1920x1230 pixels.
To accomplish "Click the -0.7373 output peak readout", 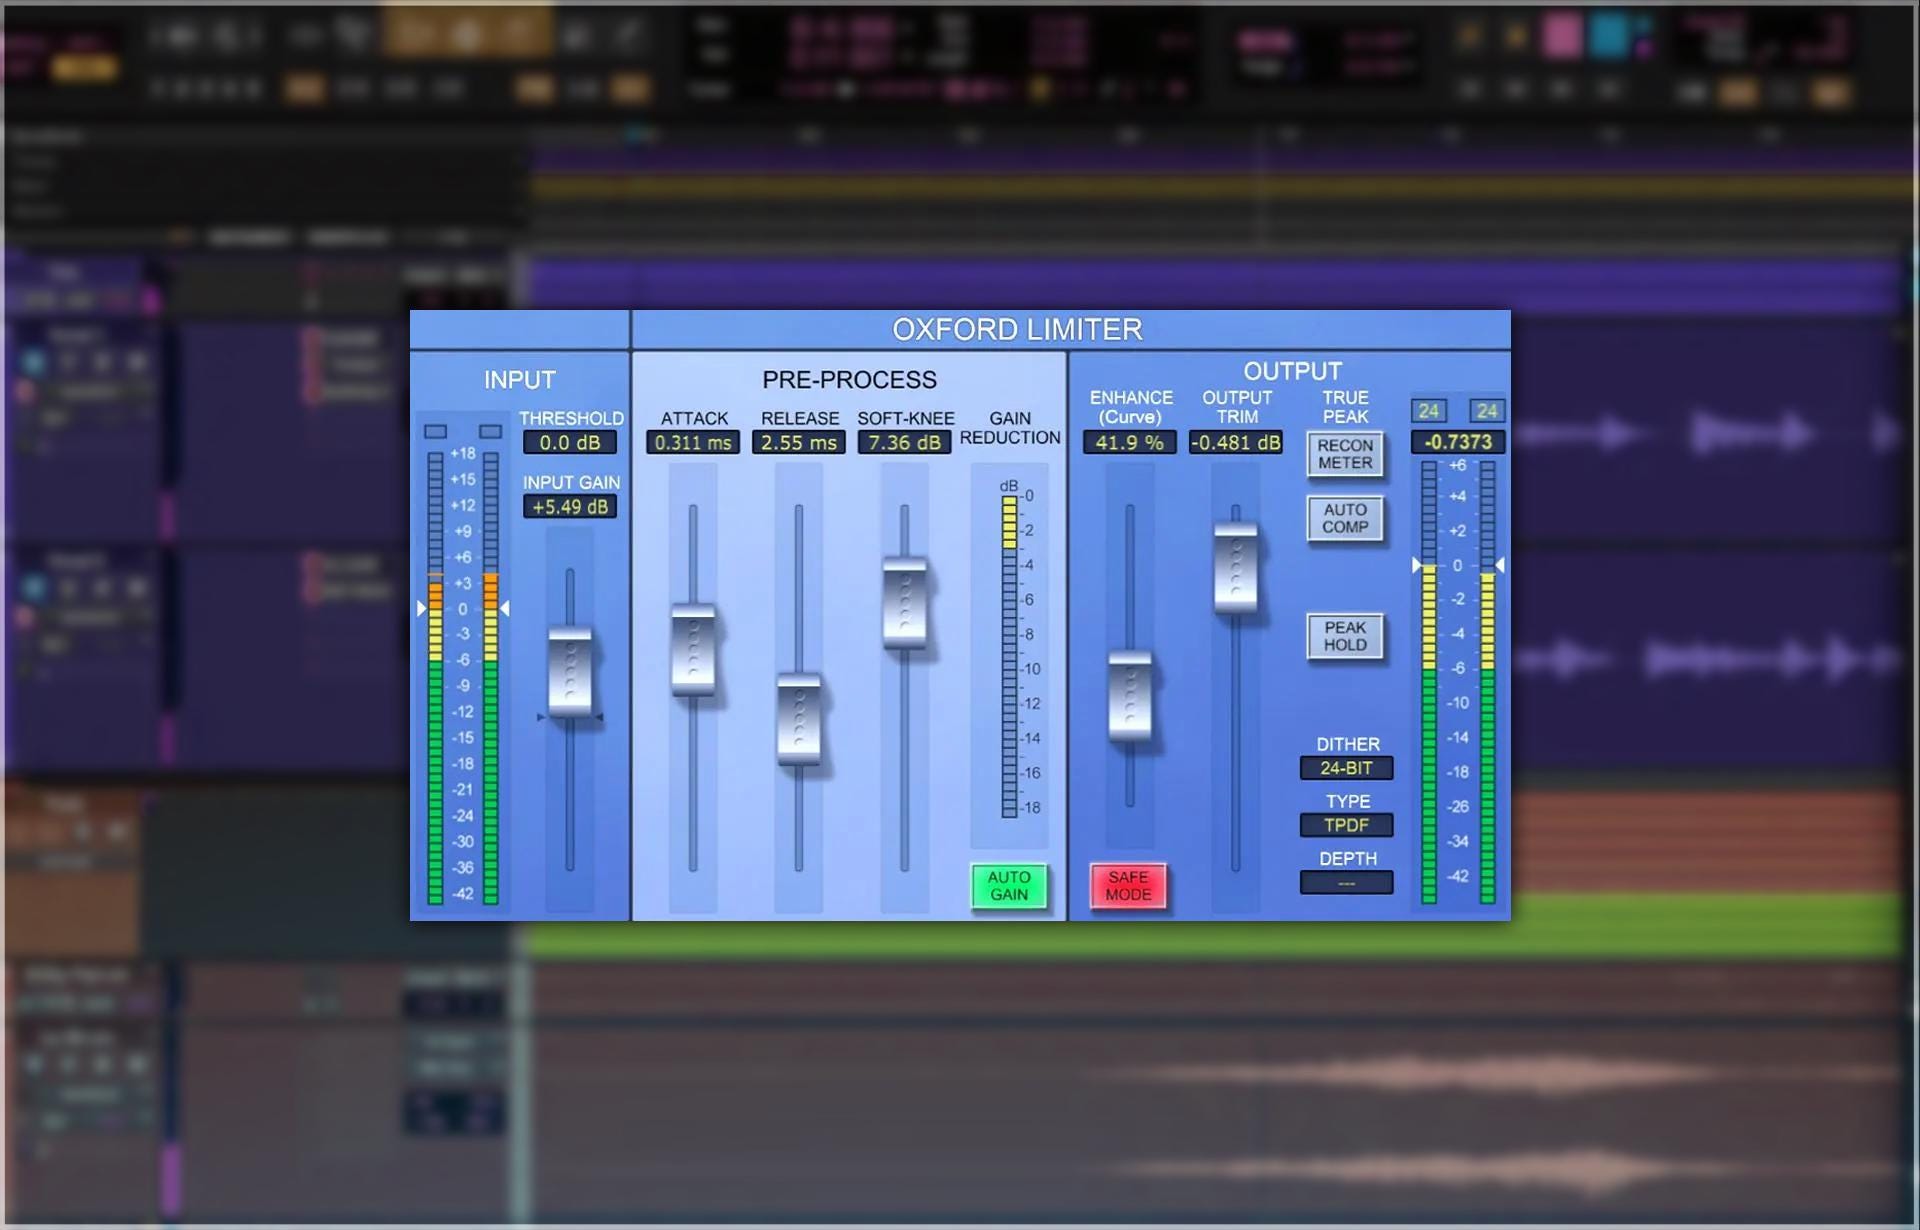I will click(x=1458, y=442).
